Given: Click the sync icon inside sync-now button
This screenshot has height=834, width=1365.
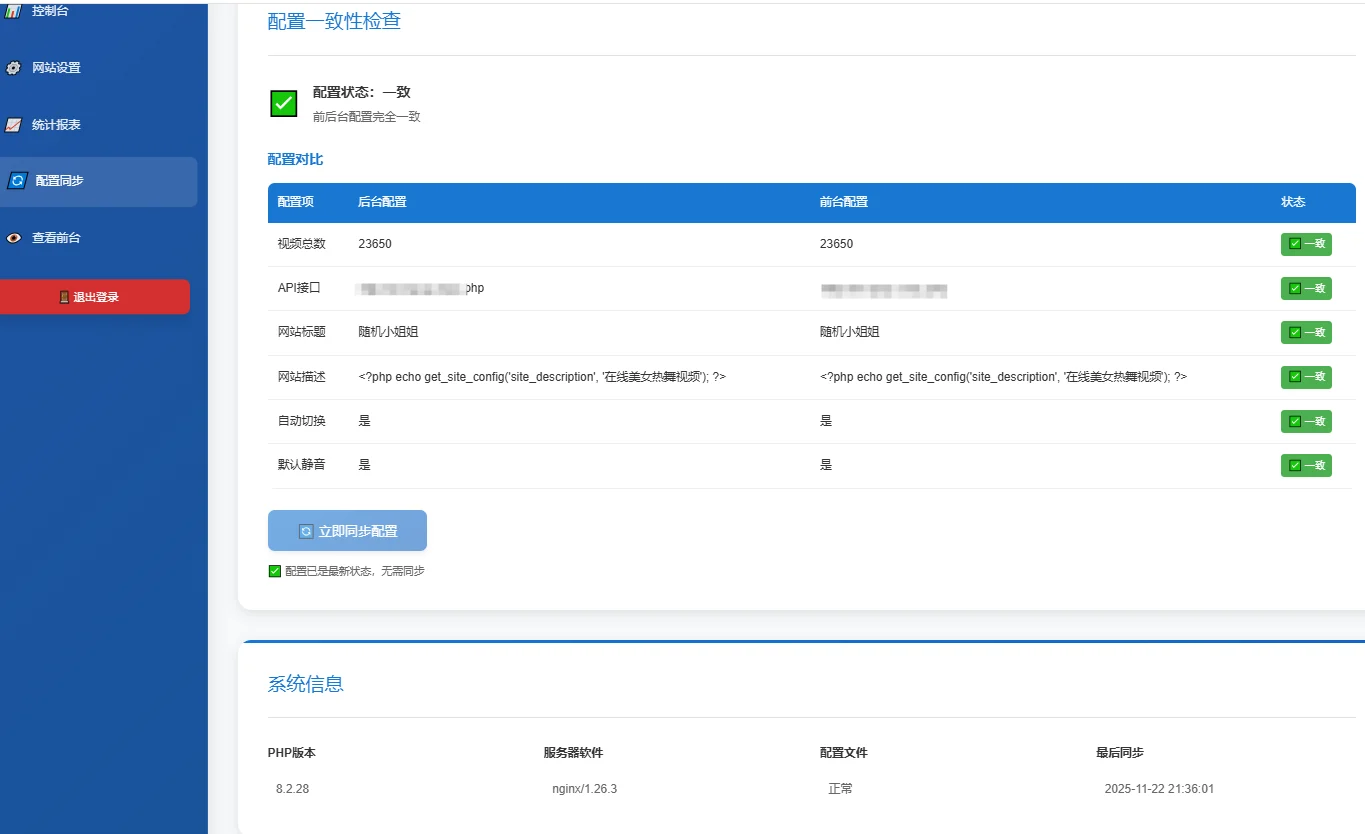Looking at the screenshot, I should coord(306,531).
